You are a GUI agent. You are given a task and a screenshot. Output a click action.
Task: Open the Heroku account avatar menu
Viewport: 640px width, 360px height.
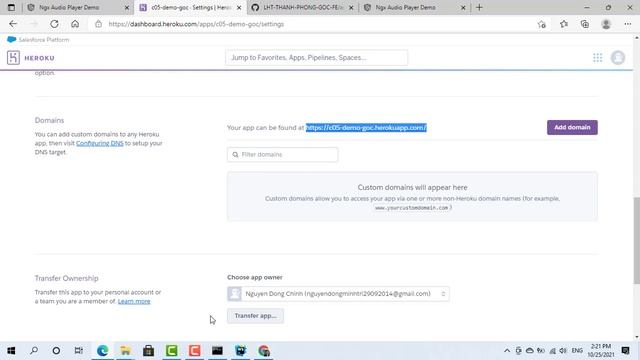coord(618,58)
